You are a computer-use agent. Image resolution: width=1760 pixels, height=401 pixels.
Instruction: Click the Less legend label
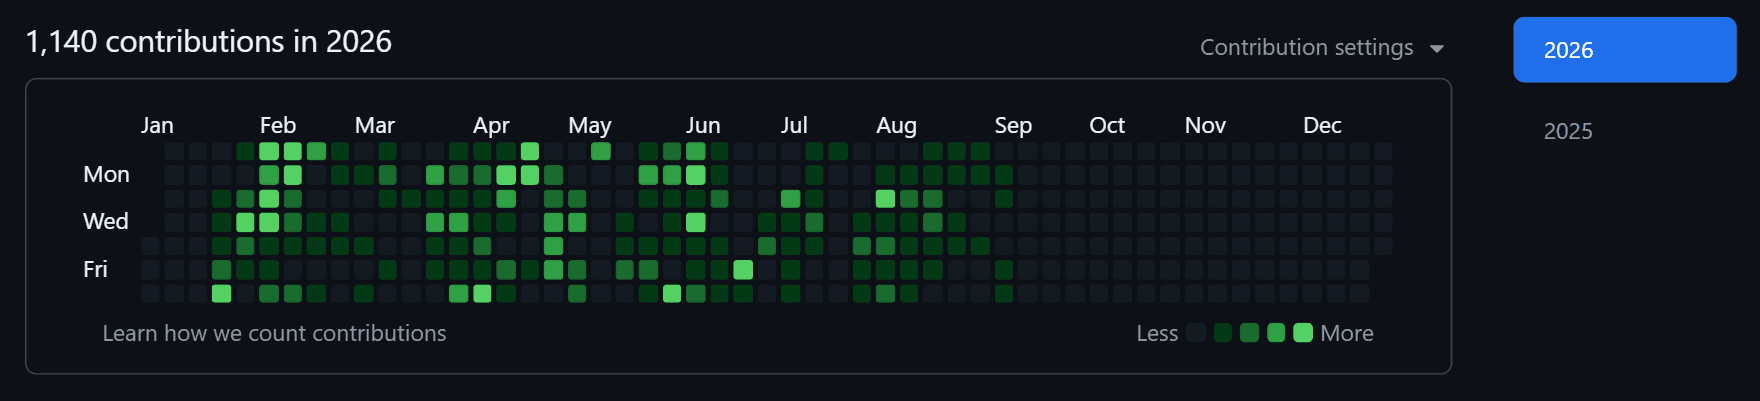pyautogui.click(x=1157, y=333)
